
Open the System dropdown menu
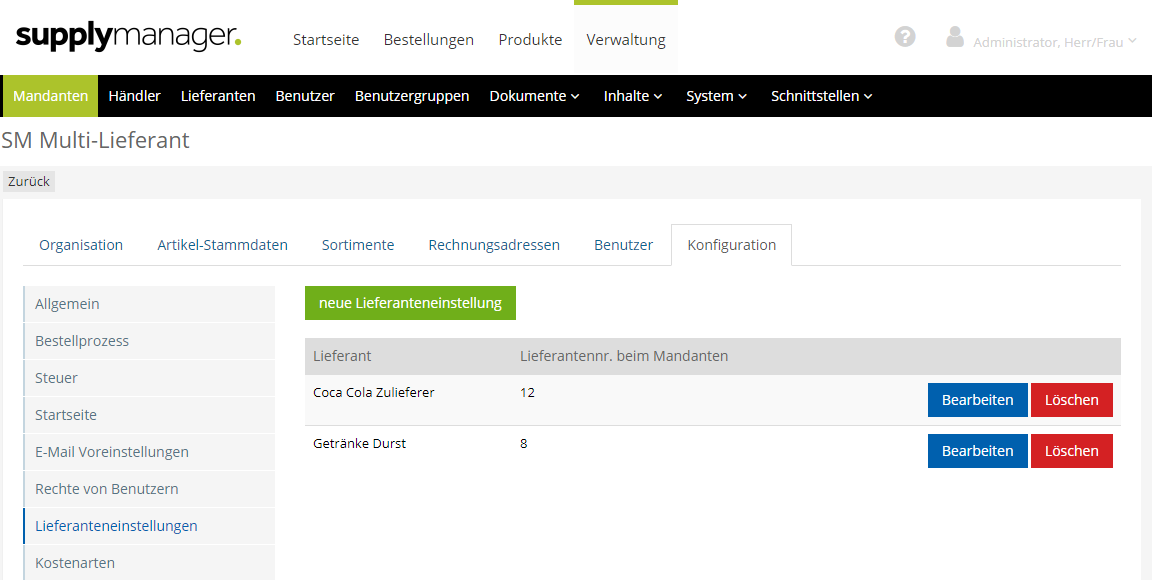pyautogui.click(x=716, y=96)
